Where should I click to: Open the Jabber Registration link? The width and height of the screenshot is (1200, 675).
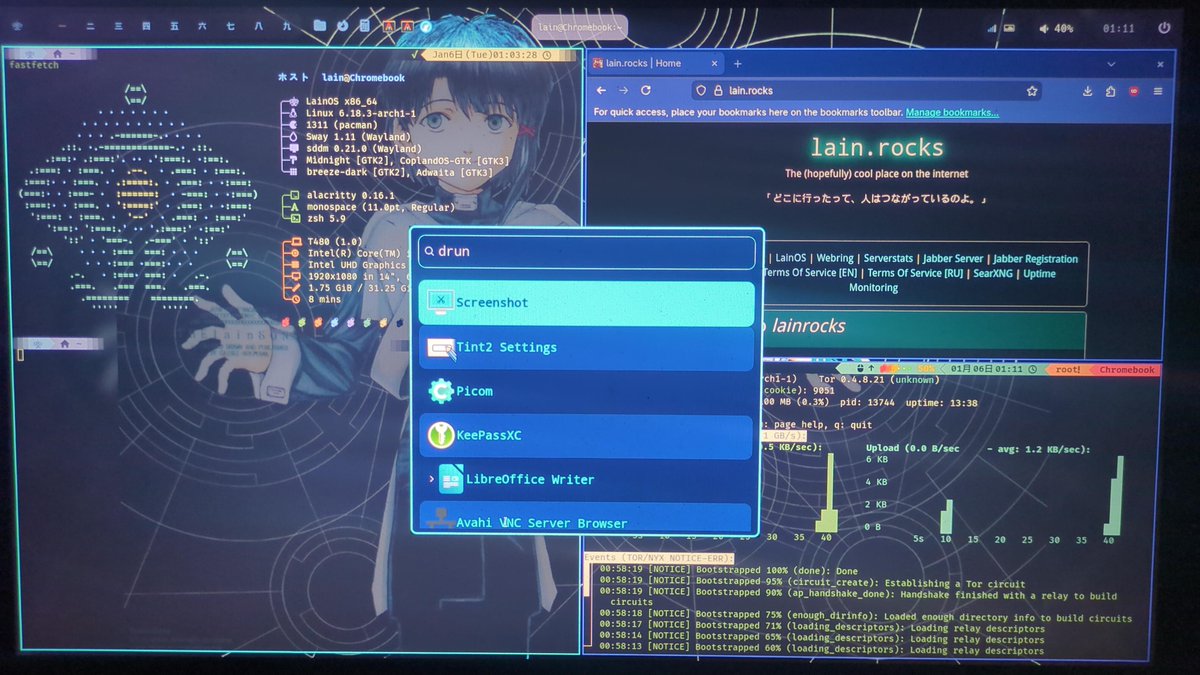click(x=1036, y=259)
